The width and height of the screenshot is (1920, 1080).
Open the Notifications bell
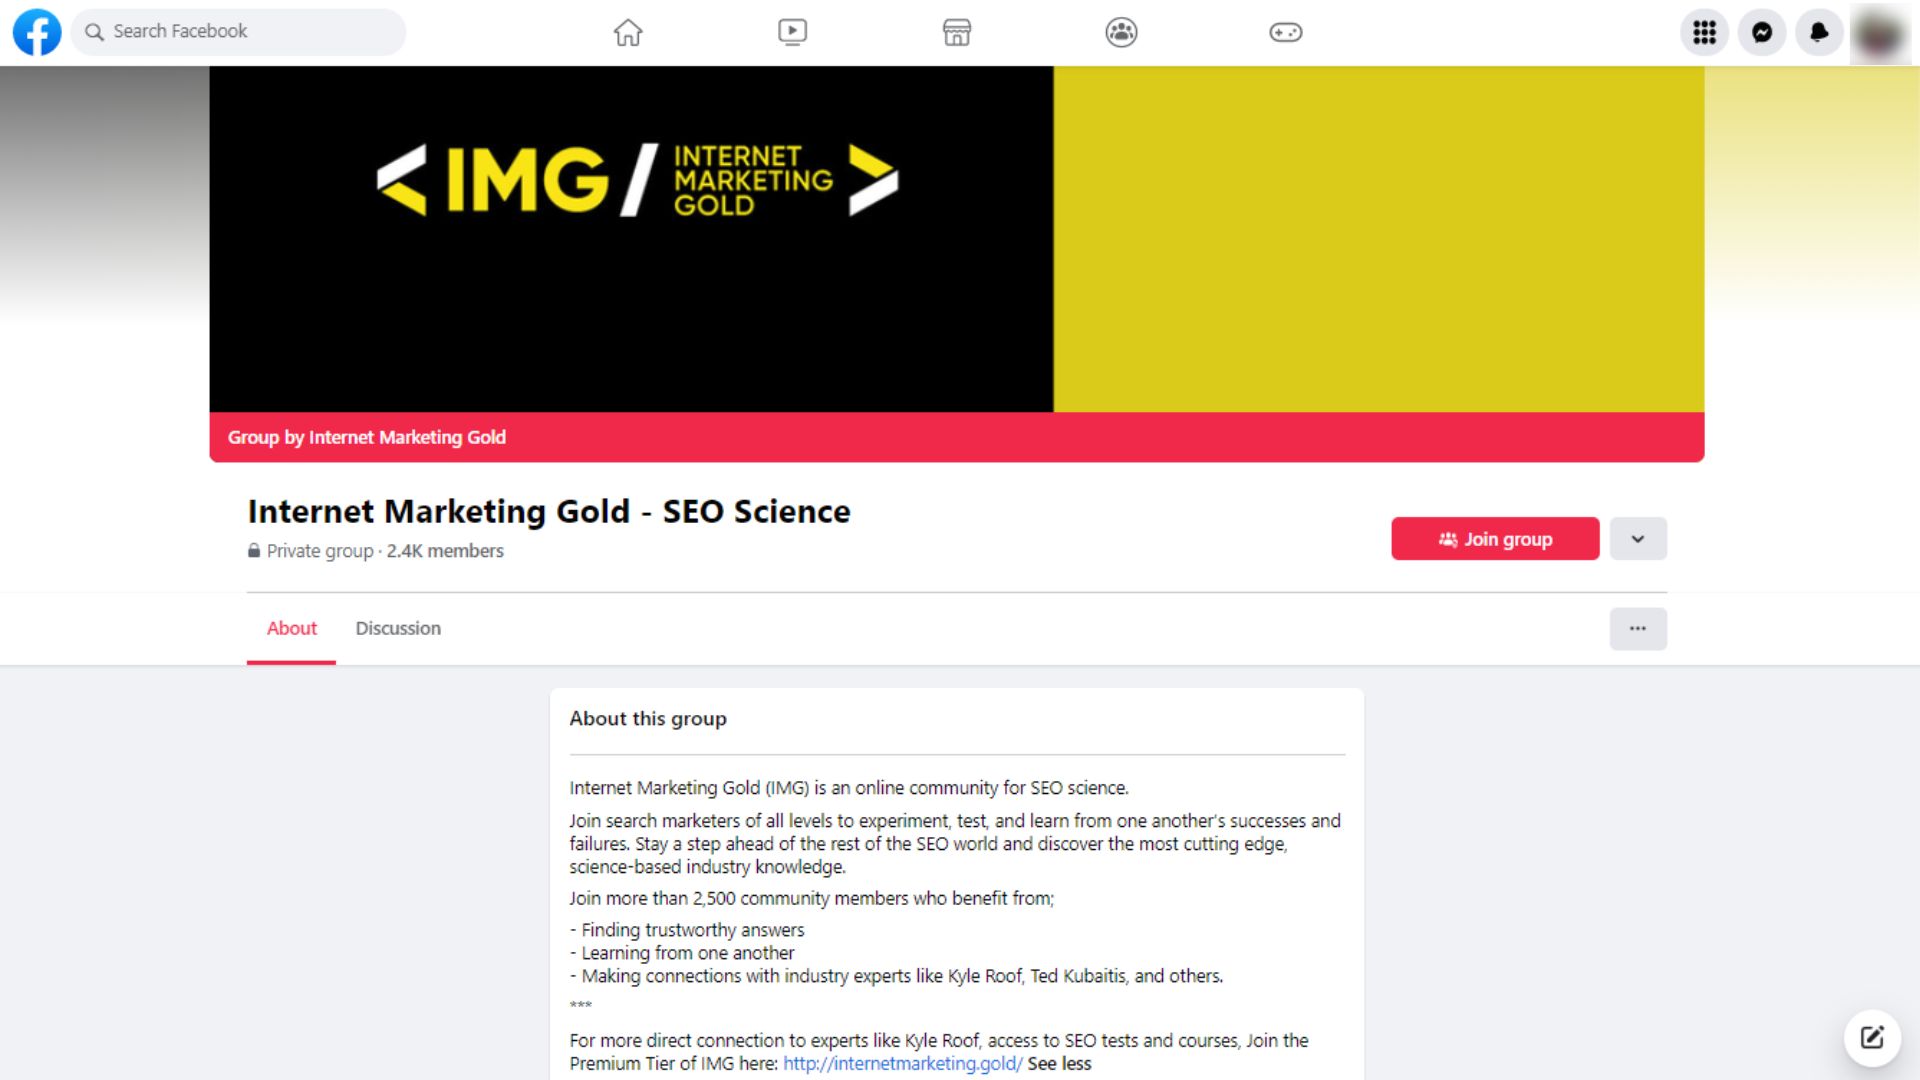pyautogui.click(x=1819, y=32)
